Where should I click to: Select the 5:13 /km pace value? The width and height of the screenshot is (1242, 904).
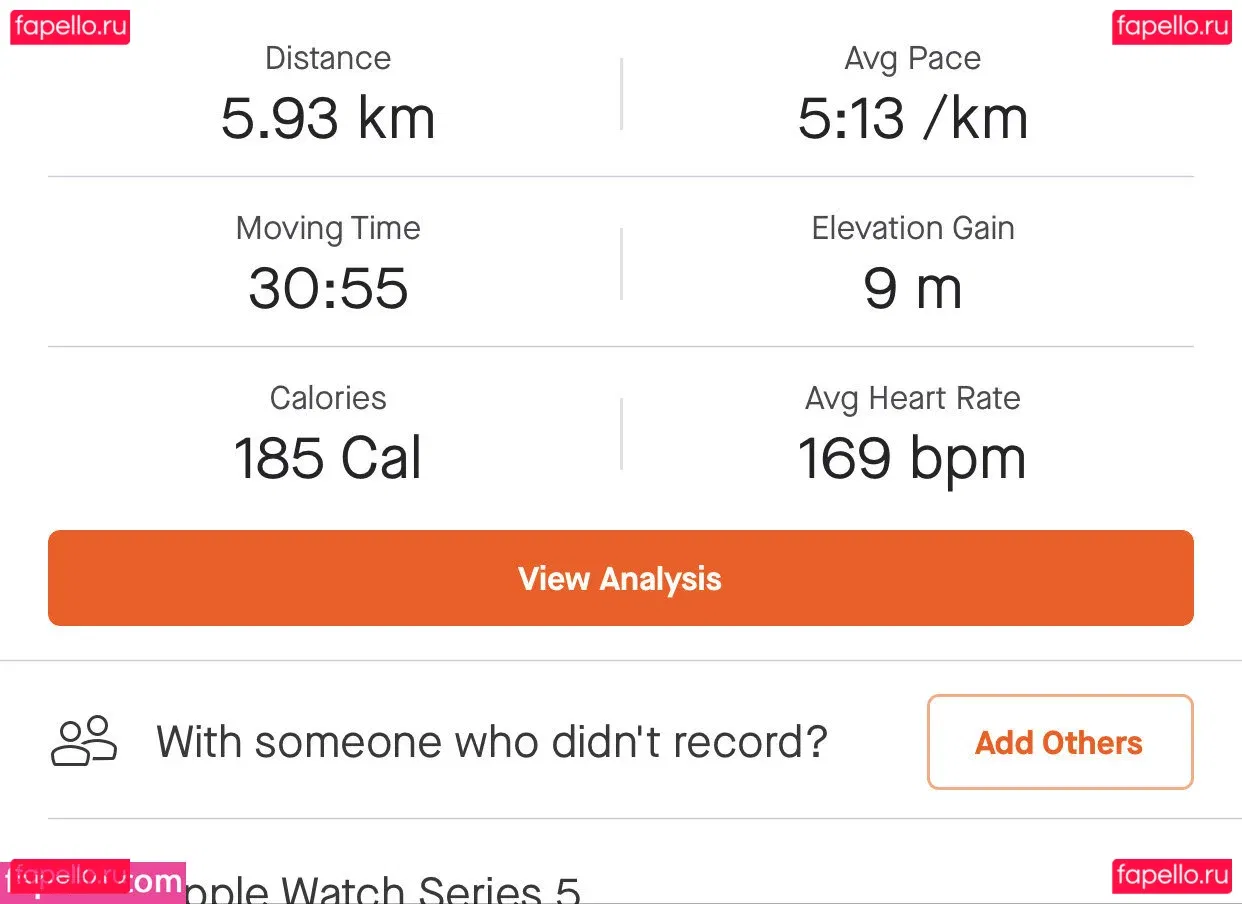click(x=912, y=118)
